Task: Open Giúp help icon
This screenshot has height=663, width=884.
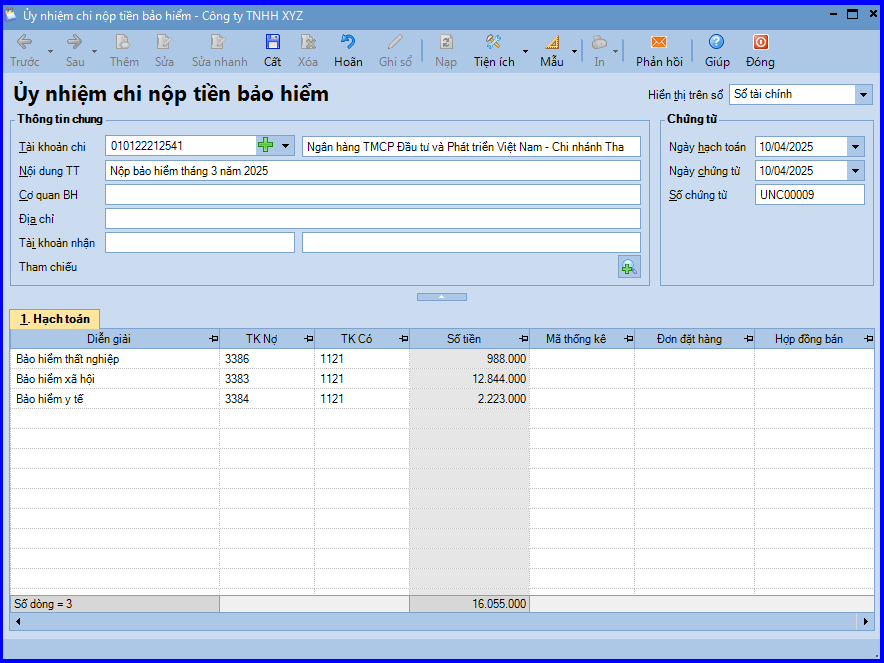Action: click(717, 42)
